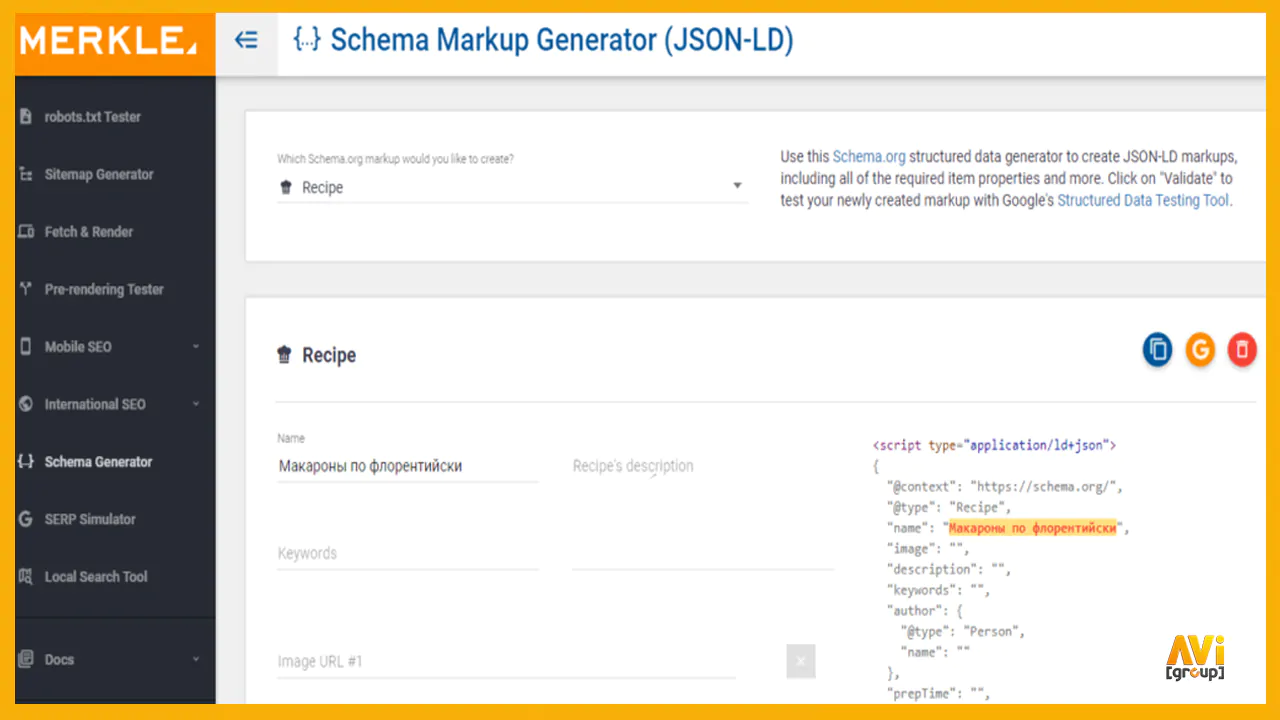The image size is (1280, 720).
Task: Open Fetch & Render tool
Action: (89, 232)
